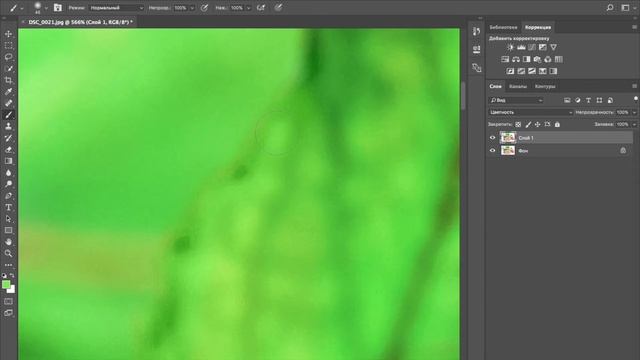The image size is (640, 360).
Task: Open the brush preset picker arrow
Action: (x=46, y=8)
